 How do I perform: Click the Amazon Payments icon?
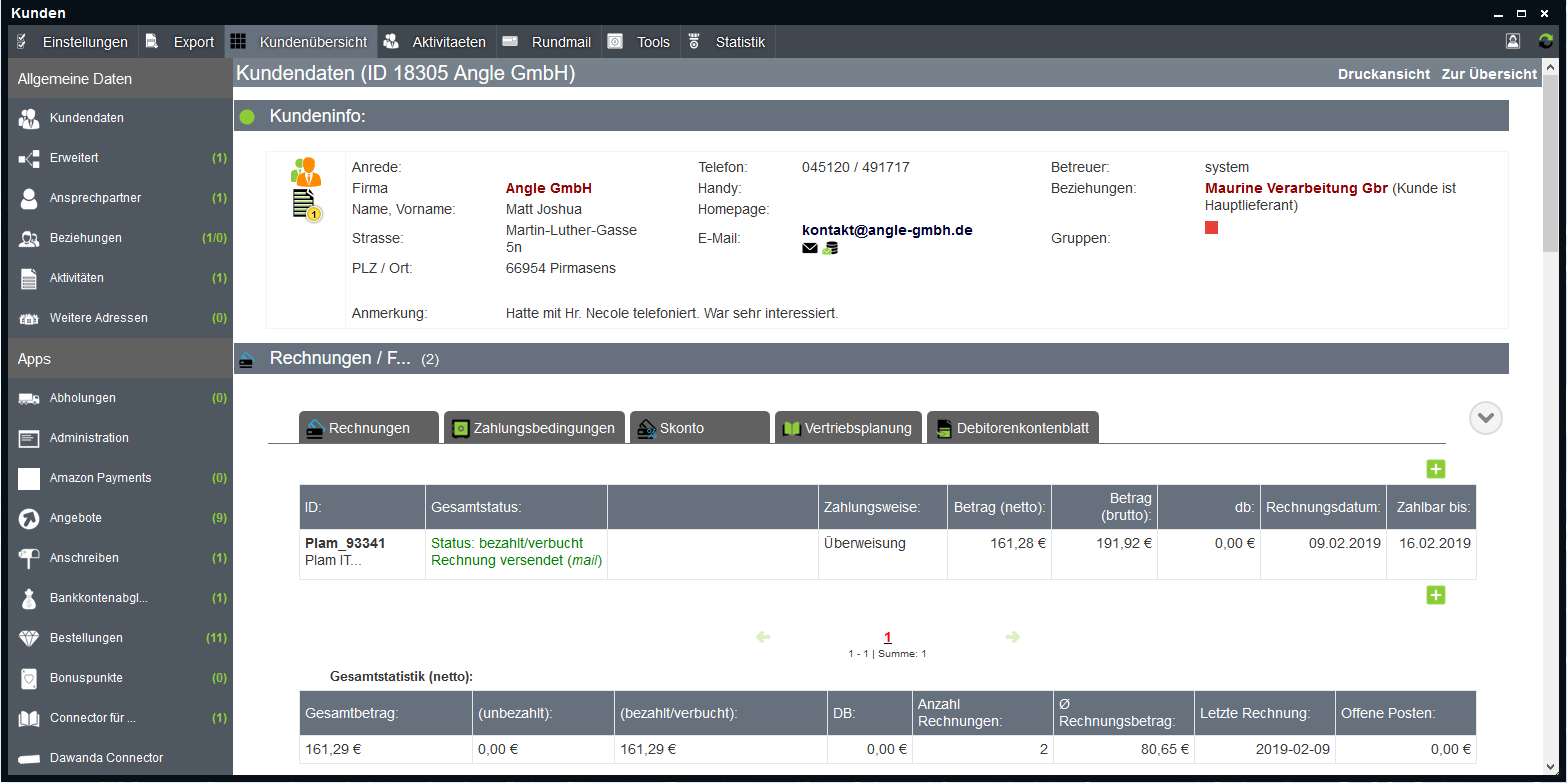[x=29, y=478]
